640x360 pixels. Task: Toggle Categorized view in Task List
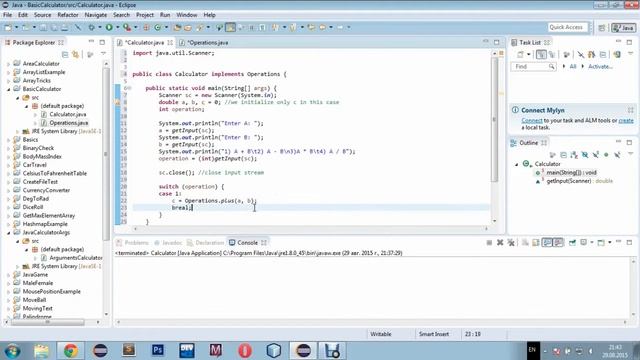click(541, 54)
